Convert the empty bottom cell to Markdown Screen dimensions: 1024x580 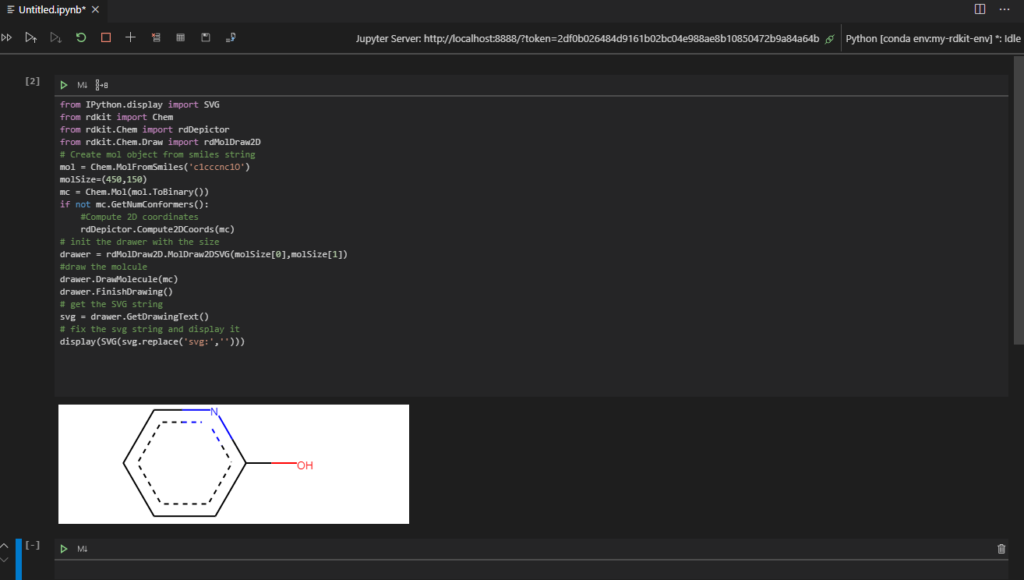pos(82,549)
